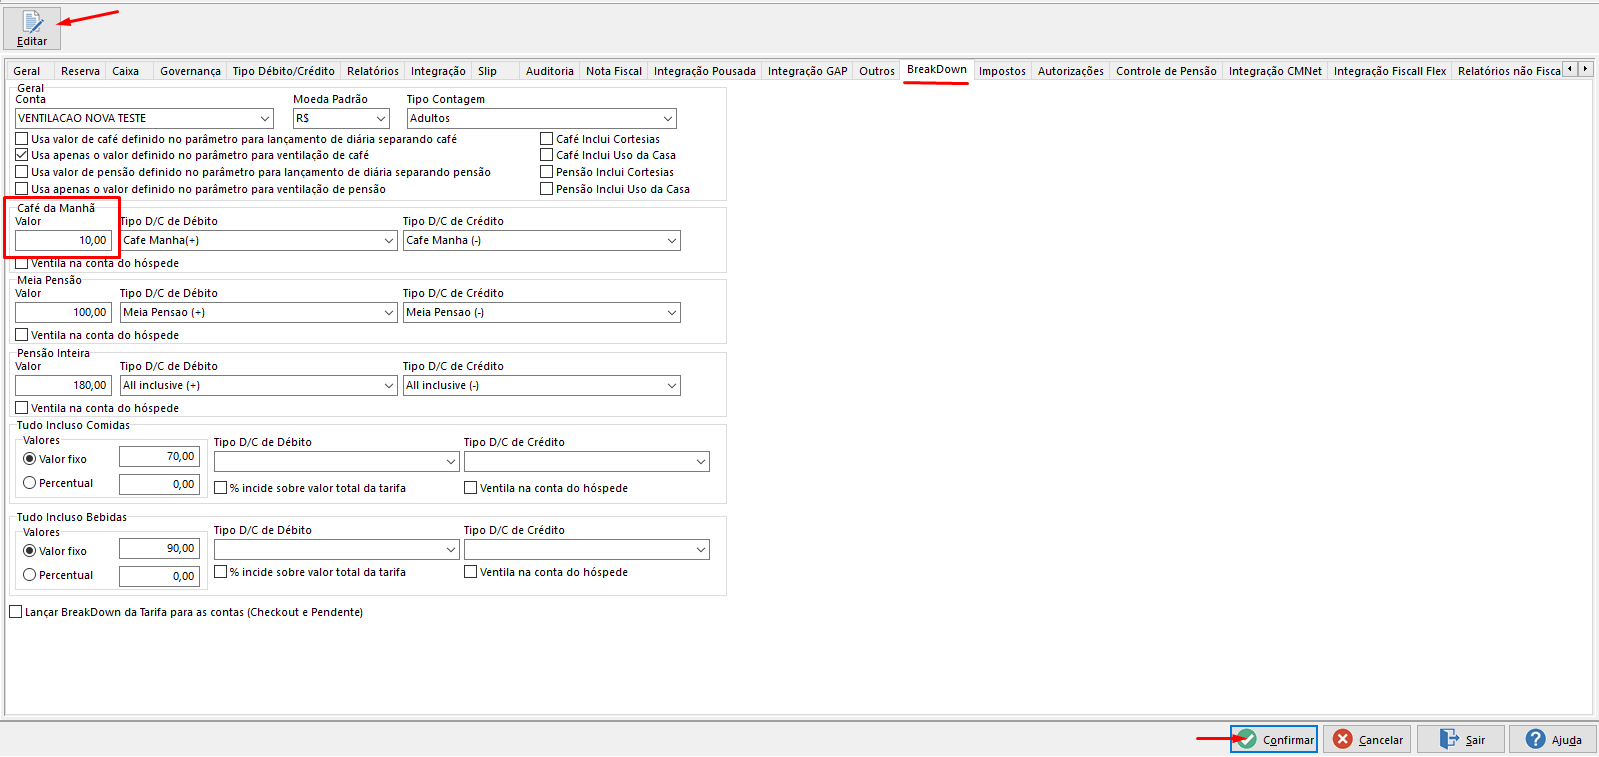Open Cafe Manha (-) credit dropdown
Viewport: 1599px width, 757px height.
pyautogui.click(x=671, y=241)
